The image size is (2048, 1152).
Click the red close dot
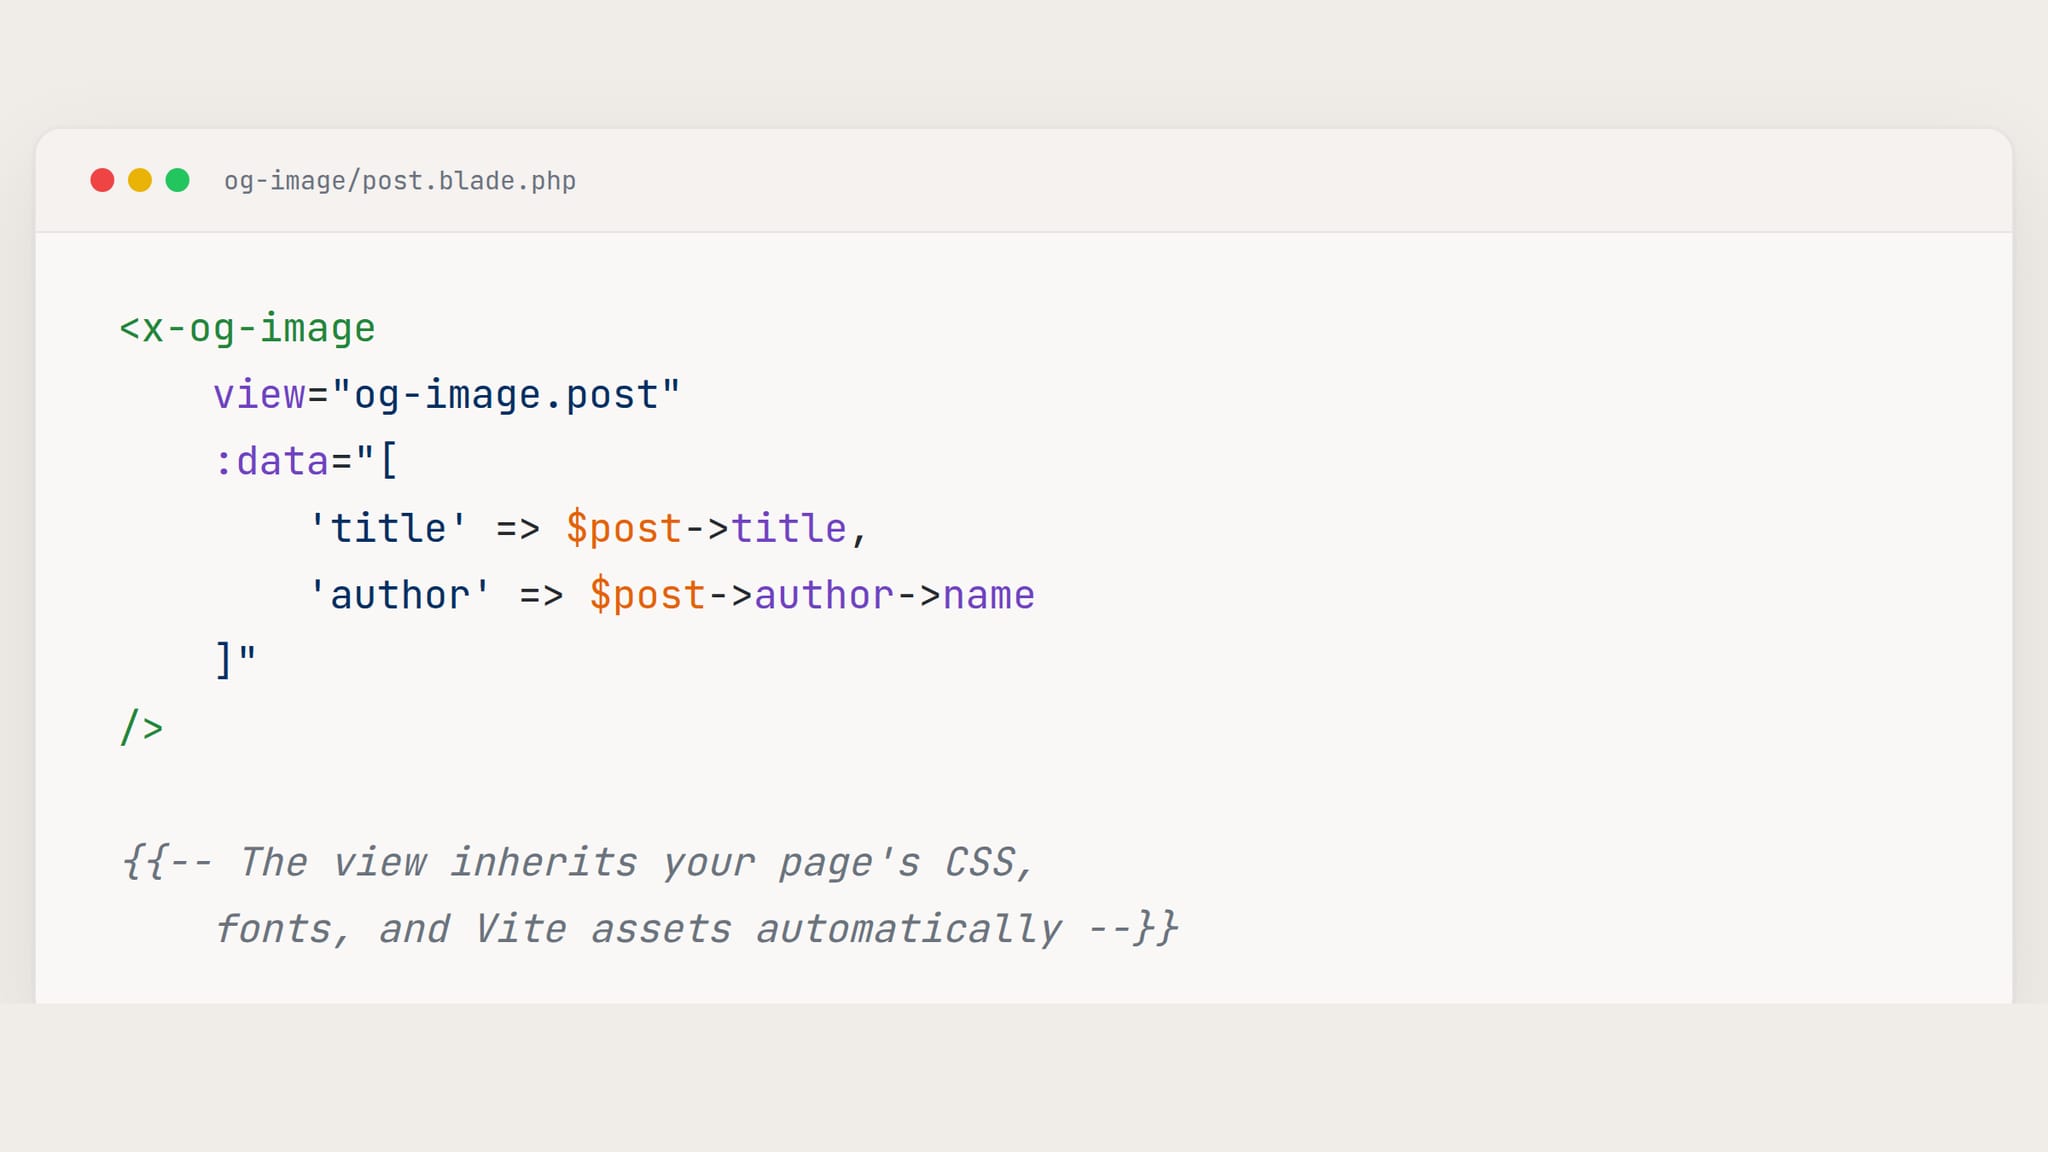click(102, 180)
